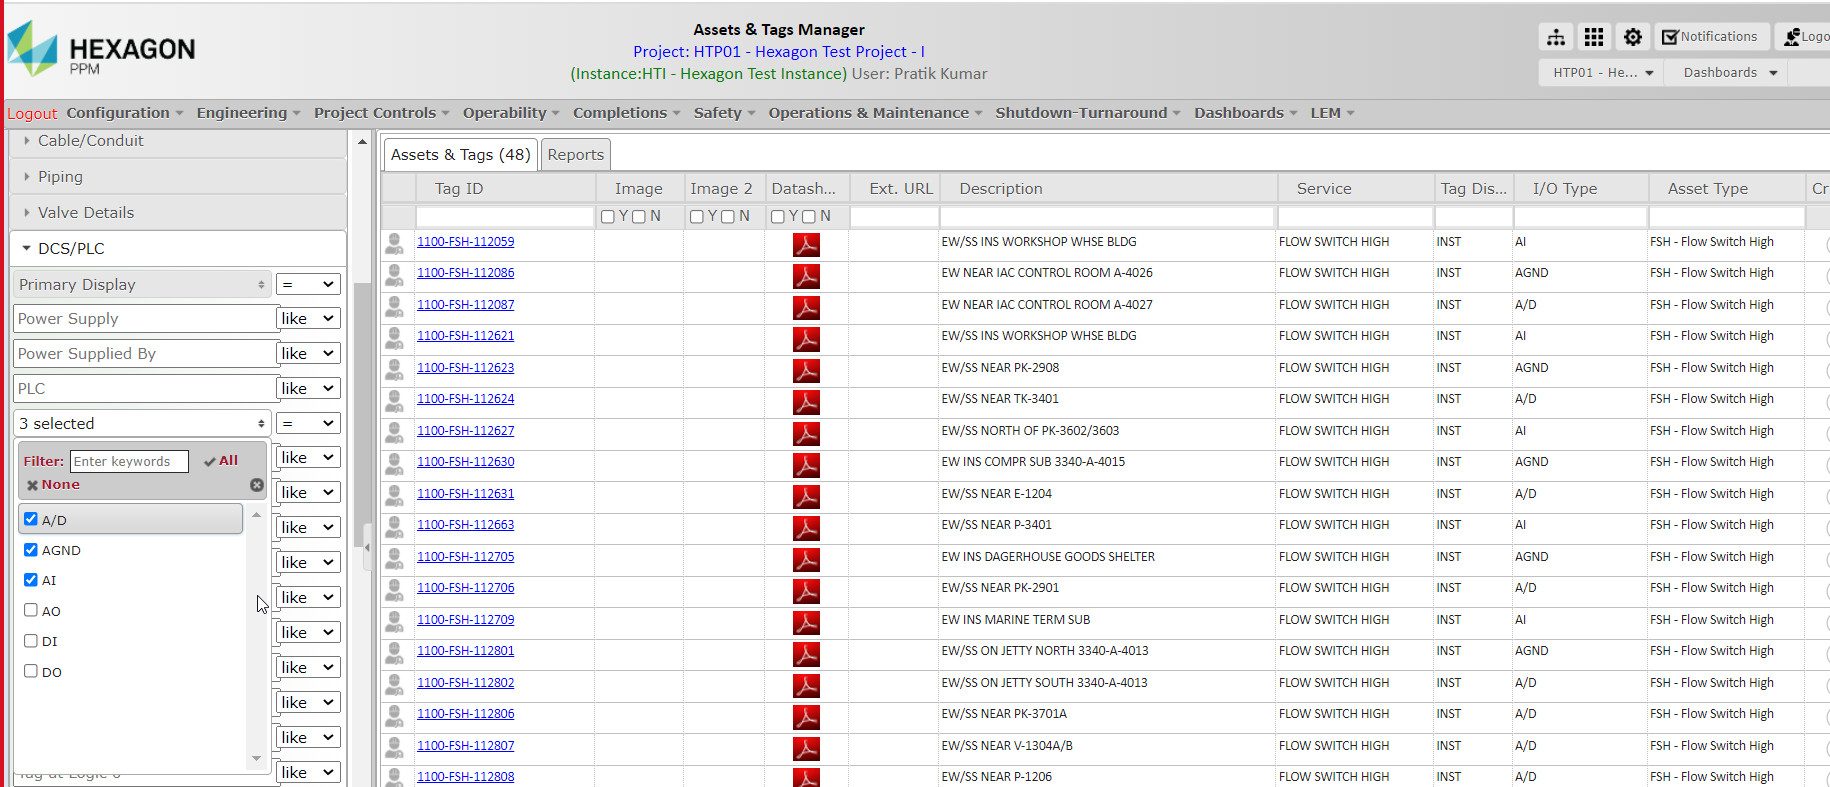
Task: Open the Shutdown-Turnaround menu
Action: [1088, 113]
